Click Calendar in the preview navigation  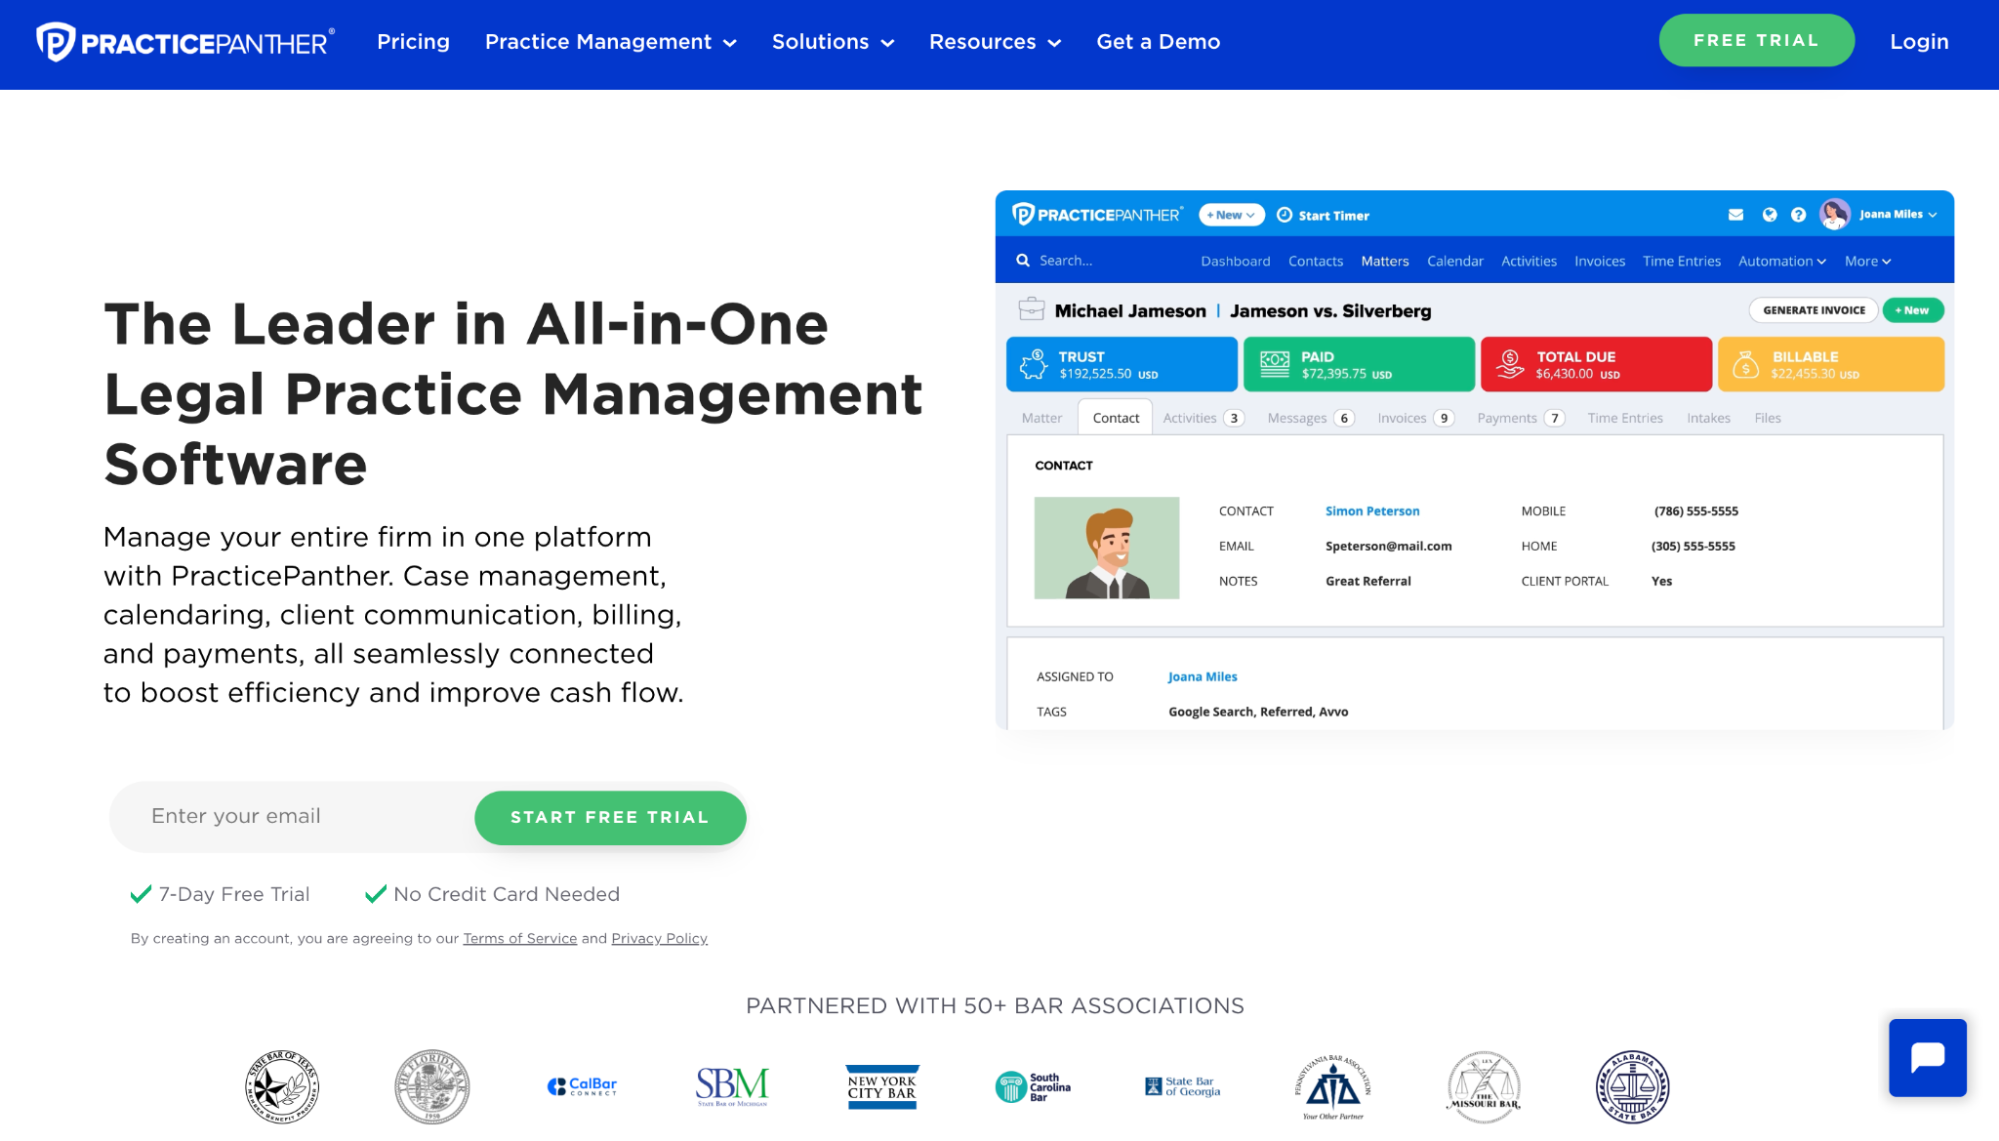click(1454, 261)
